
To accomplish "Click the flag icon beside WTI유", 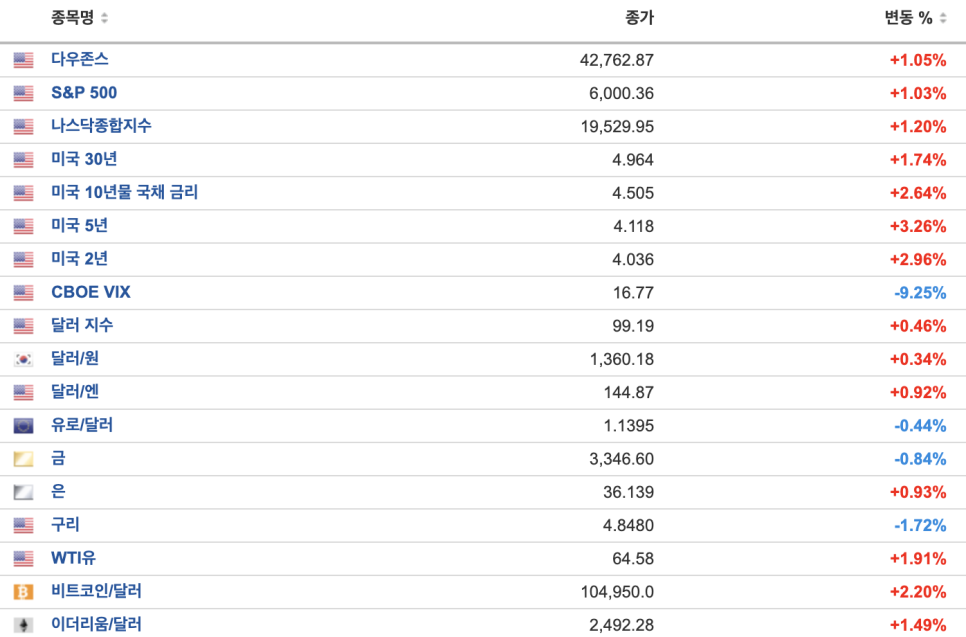I will 23,559.
